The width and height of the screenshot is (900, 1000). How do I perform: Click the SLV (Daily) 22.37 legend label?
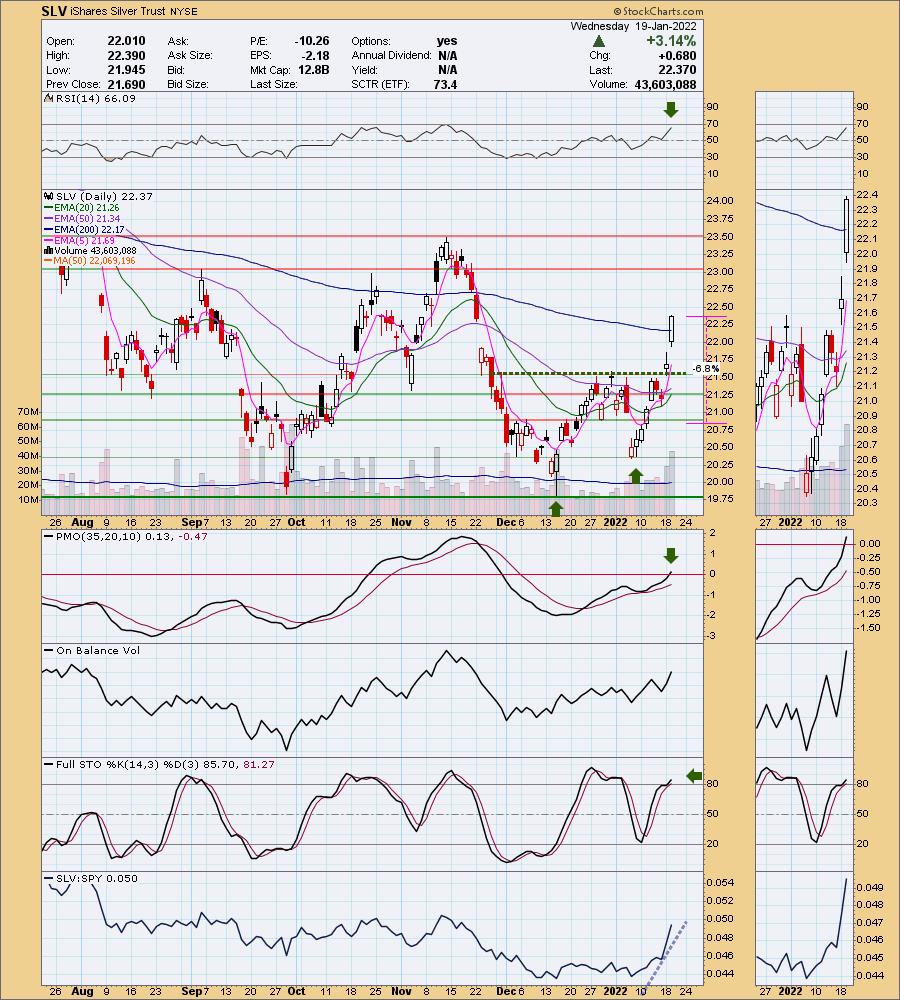click(104, 196)
